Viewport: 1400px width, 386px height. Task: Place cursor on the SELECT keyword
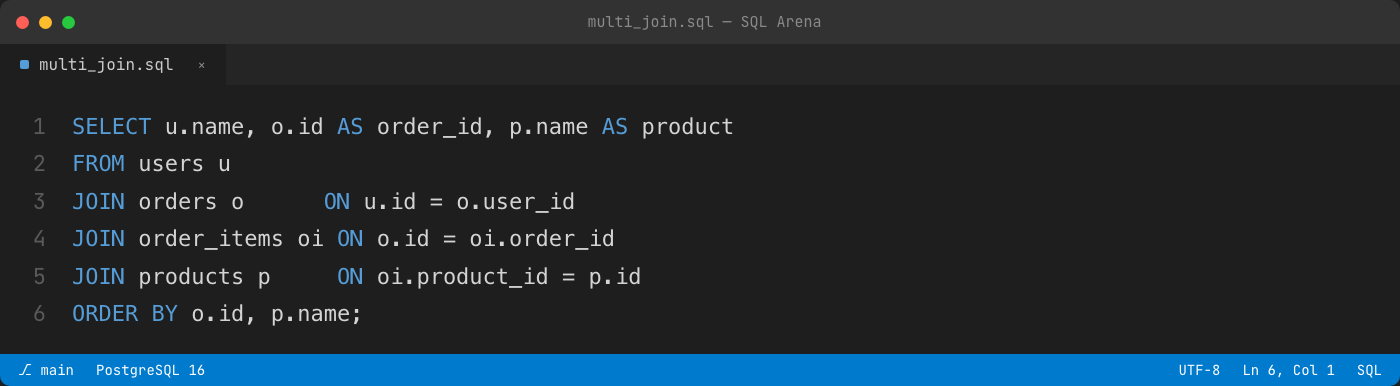point(111,127)
